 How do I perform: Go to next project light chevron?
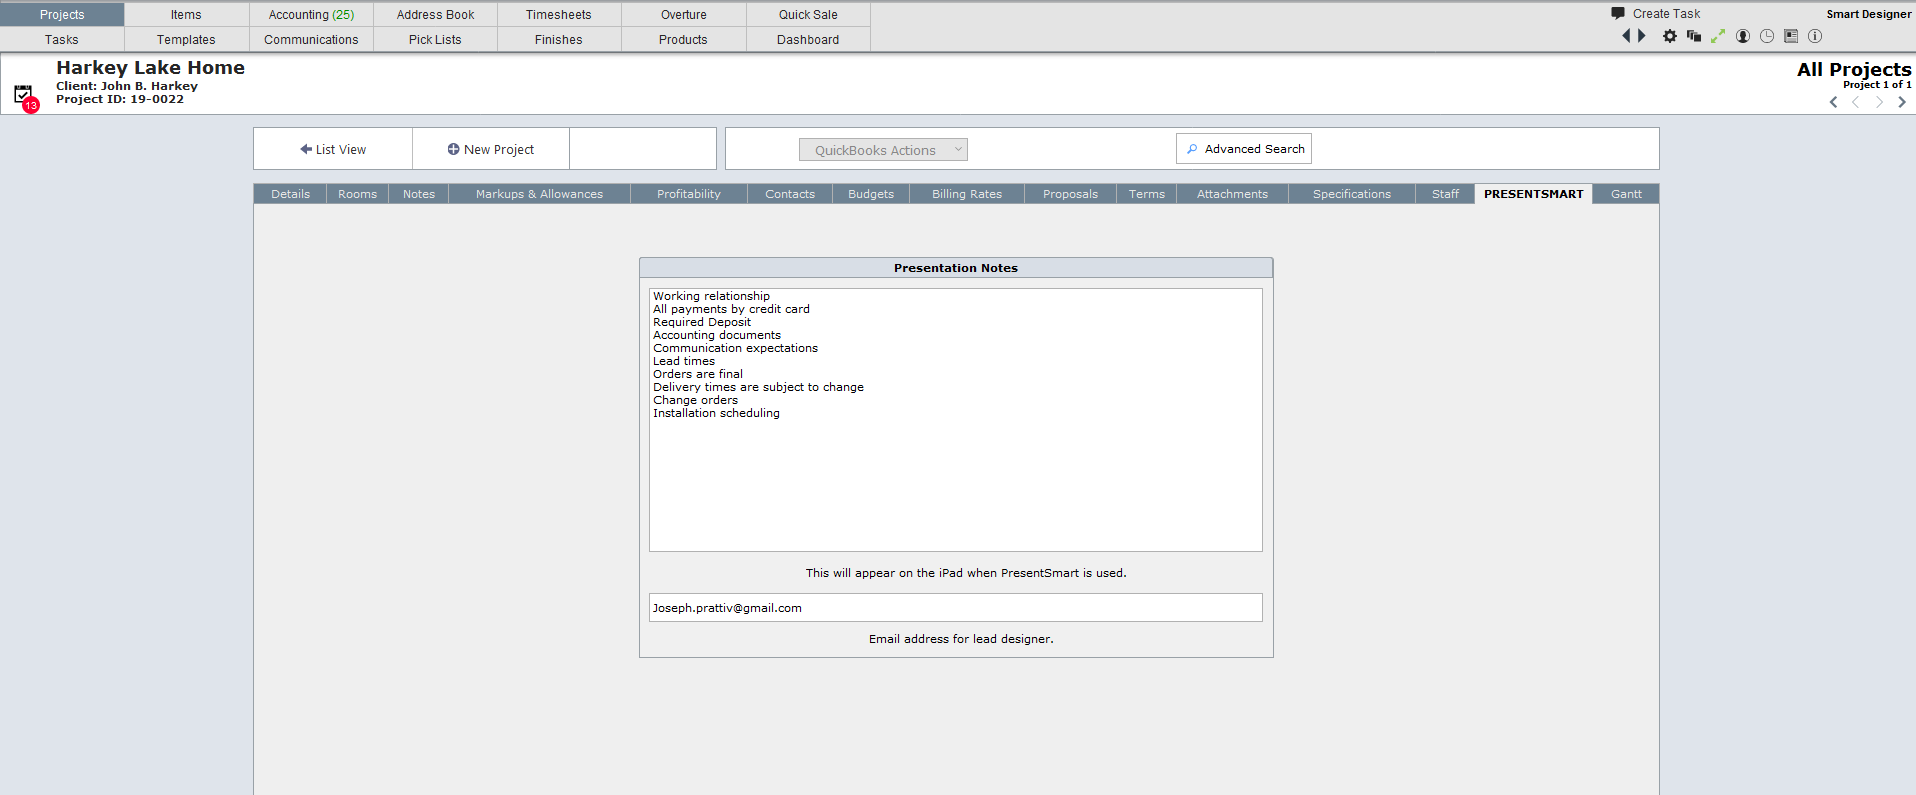pos(1879,102)
